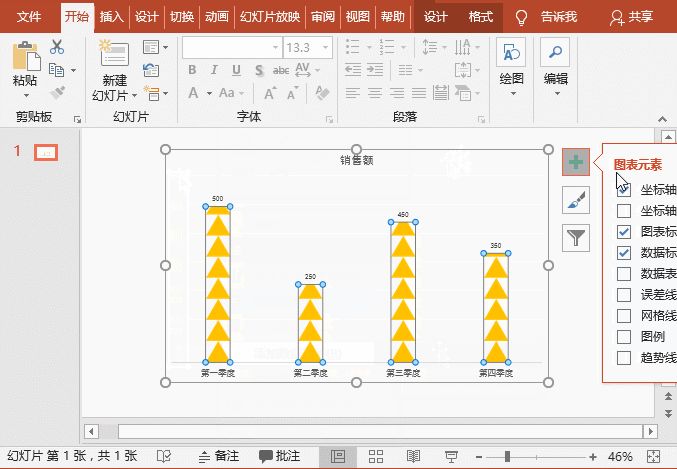Open 批注 comments pane
This screenshot has width=677, height=469.
[x=279, y=456]
